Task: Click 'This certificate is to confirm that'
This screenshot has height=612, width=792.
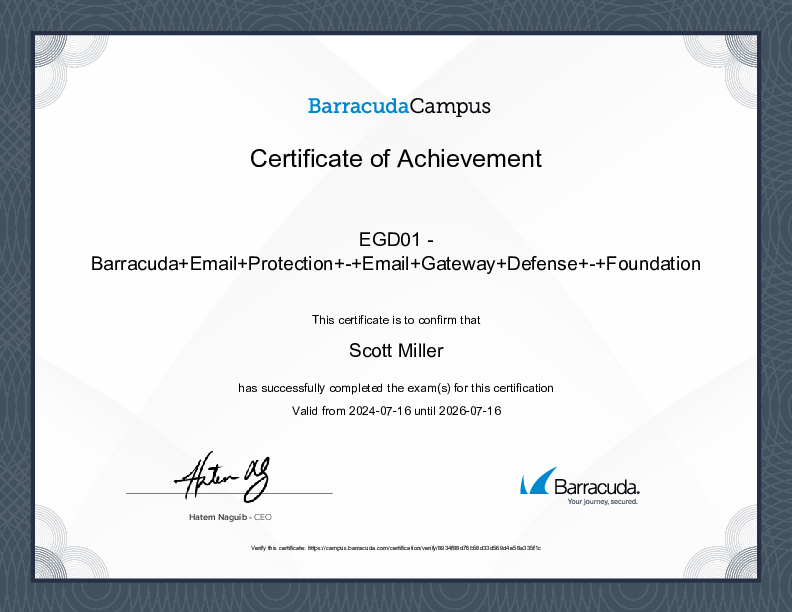Action: 396,320
